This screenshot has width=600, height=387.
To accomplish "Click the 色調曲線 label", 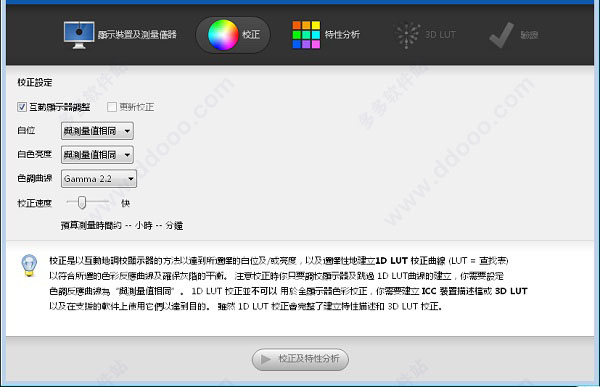I will coord(34,178).
